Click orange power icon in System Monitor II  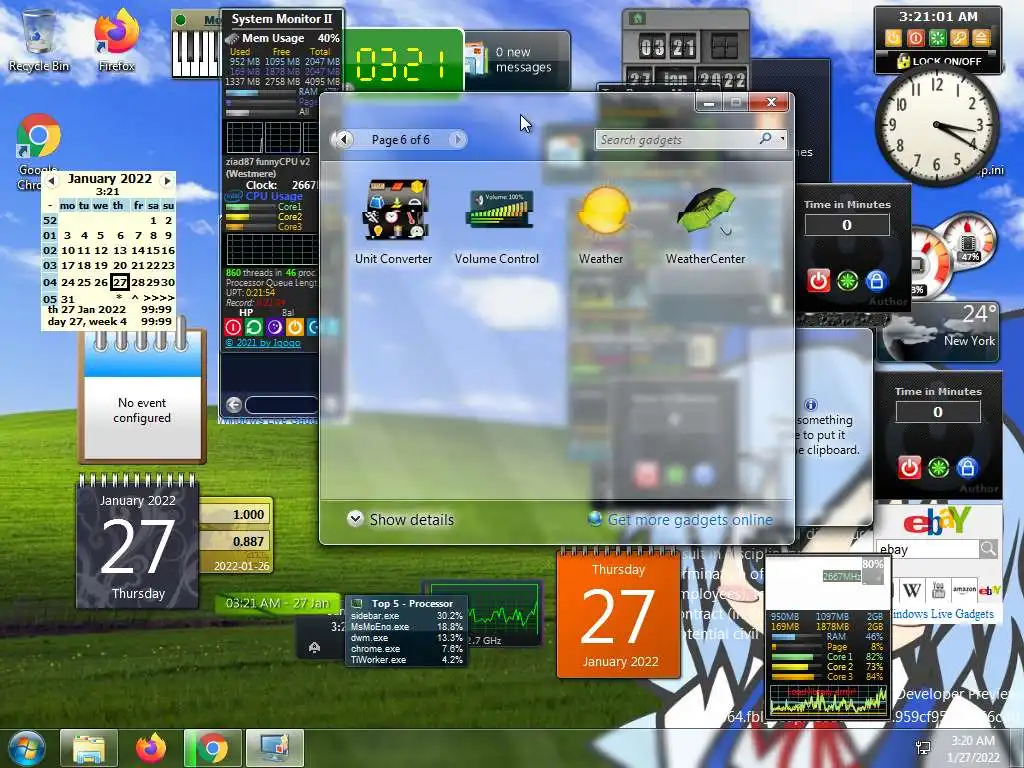pyautogui.click(x=295, y=327)
